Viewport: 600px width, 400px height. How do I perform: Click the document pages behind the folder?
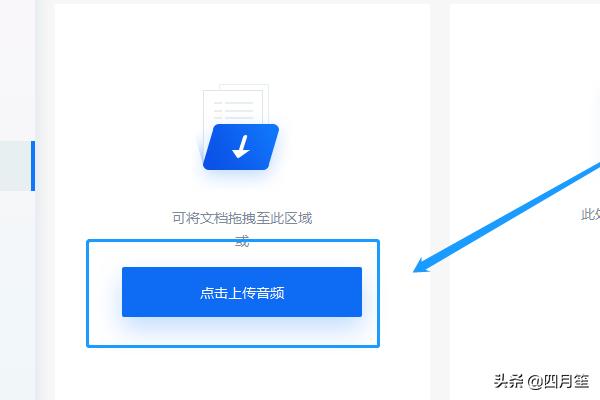[x=236, y=103]
